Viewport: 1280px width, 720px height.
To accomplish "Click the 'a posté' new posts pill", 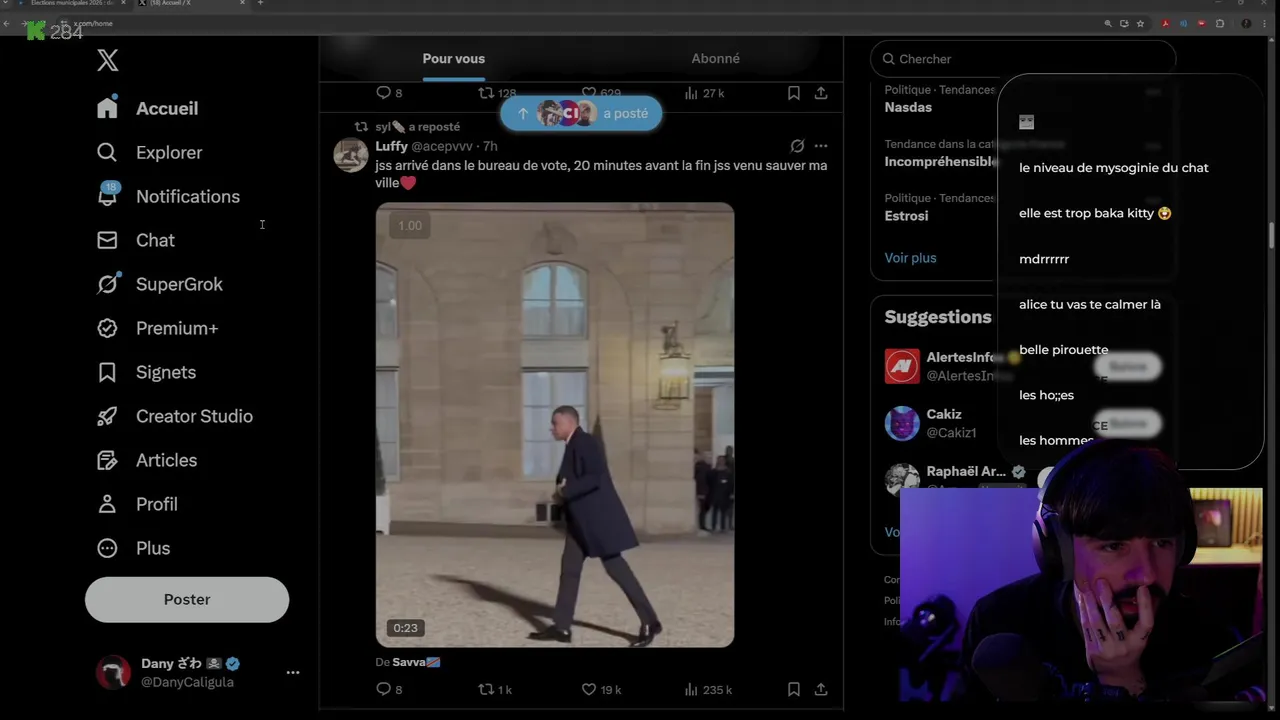I will click(581, 113).
